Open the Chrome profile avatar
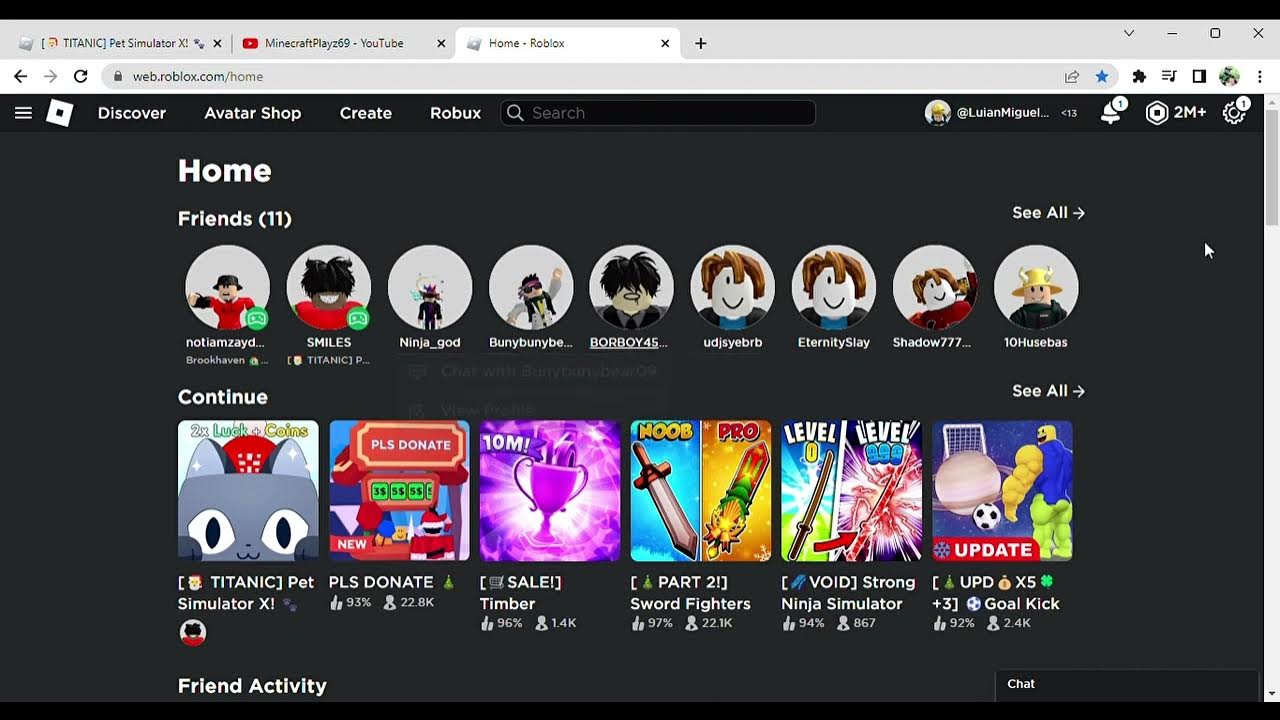Image resolution: width=1280 pixels, height=720 pixels. coord(1230,76)
